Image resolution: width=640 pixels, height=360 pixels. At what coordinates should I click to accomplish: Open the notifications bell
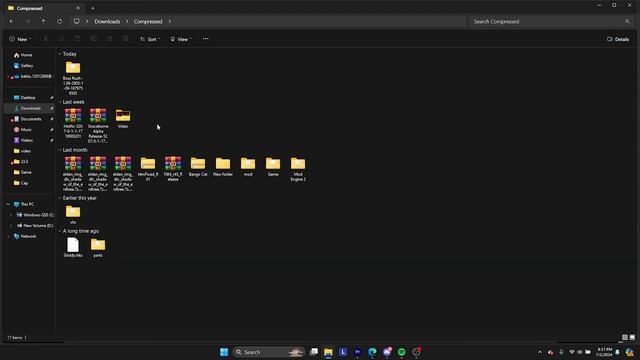(618, 352)
